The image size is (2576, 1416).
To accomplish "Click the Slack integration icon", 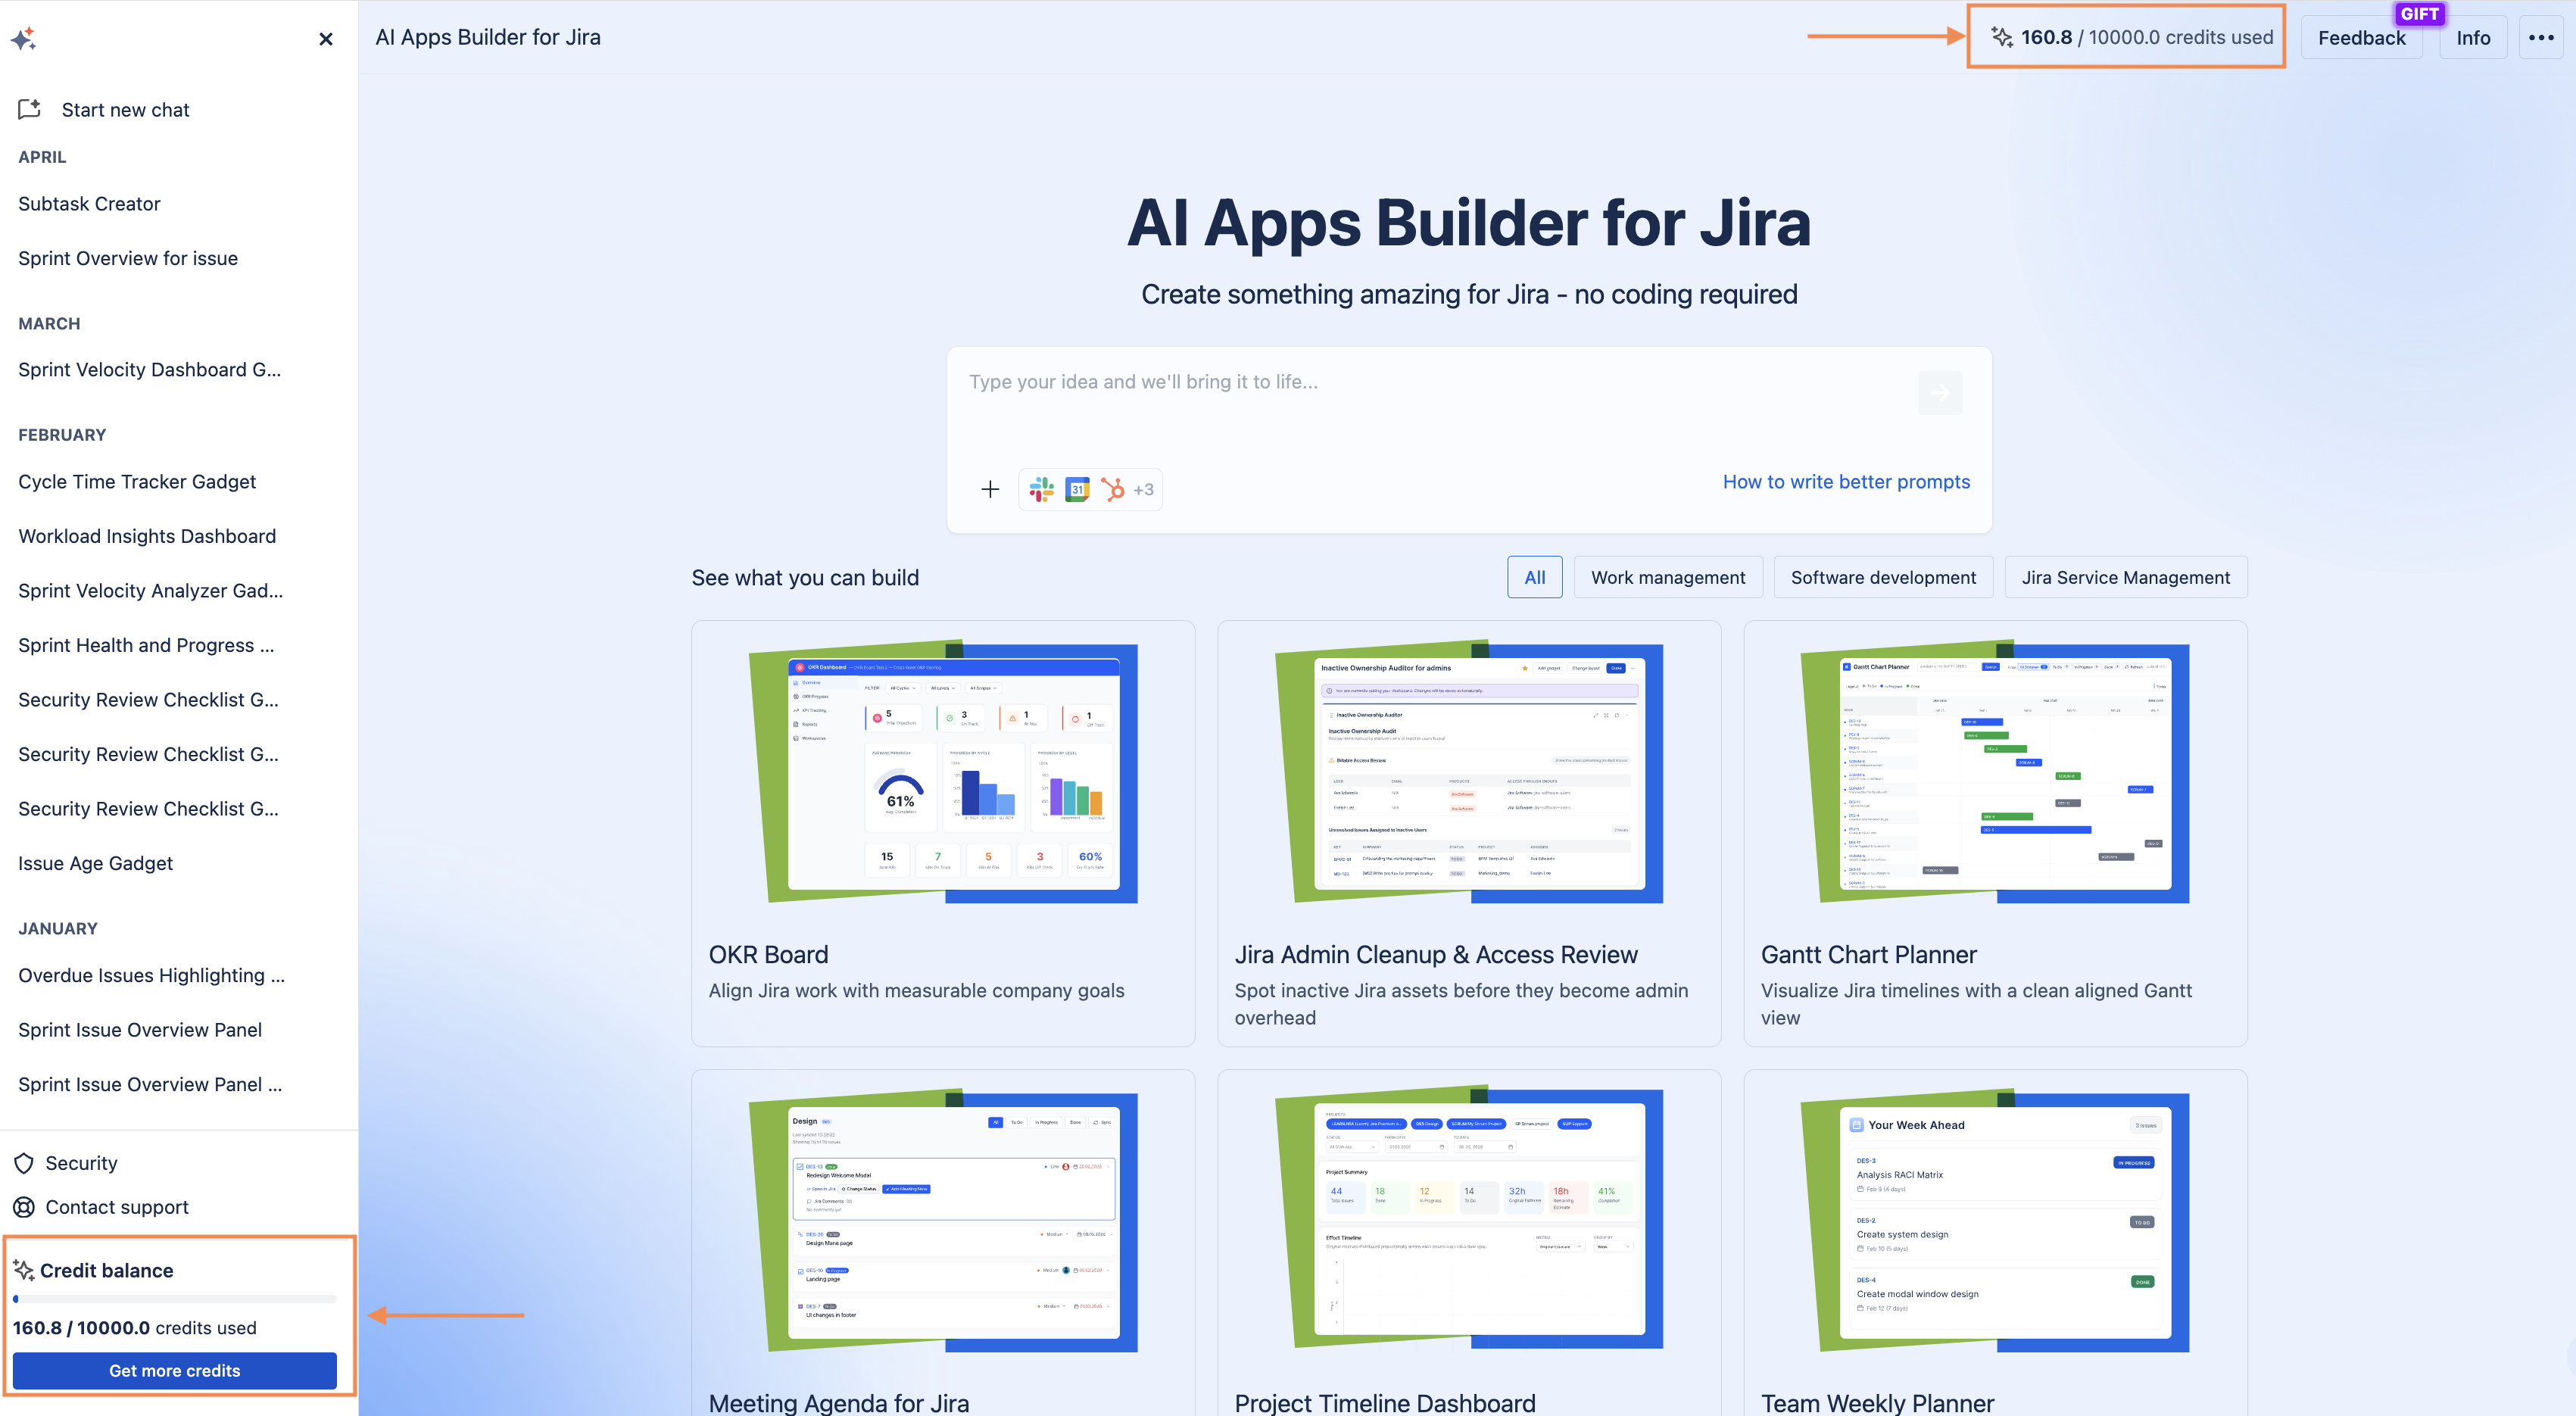I will (1042, 489).
